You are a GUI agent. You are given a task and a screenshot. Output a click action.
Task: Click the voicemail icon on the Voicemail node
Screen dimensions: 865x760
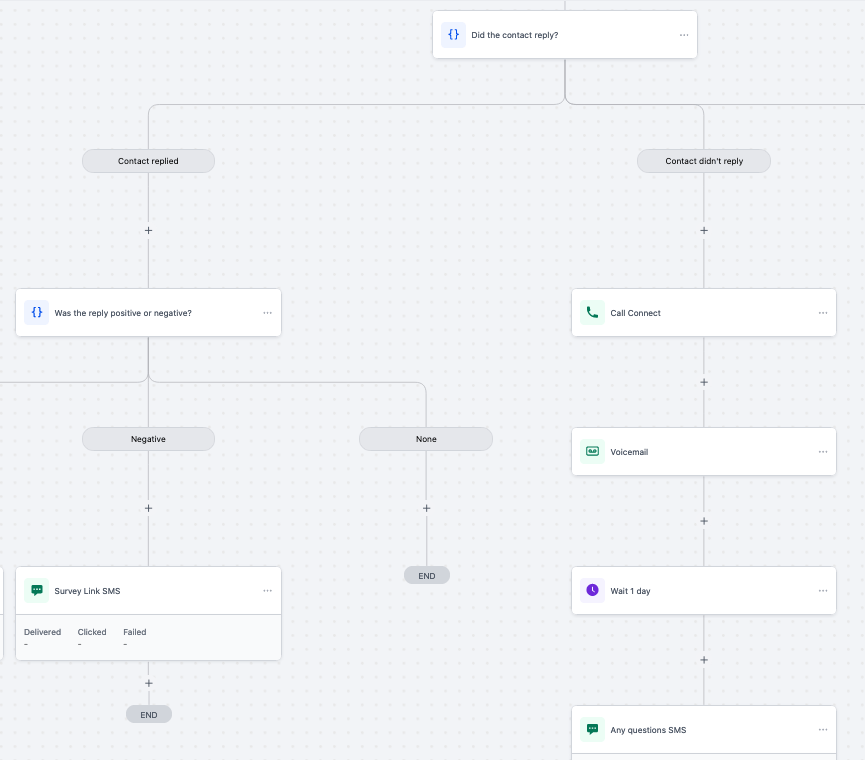592,451
